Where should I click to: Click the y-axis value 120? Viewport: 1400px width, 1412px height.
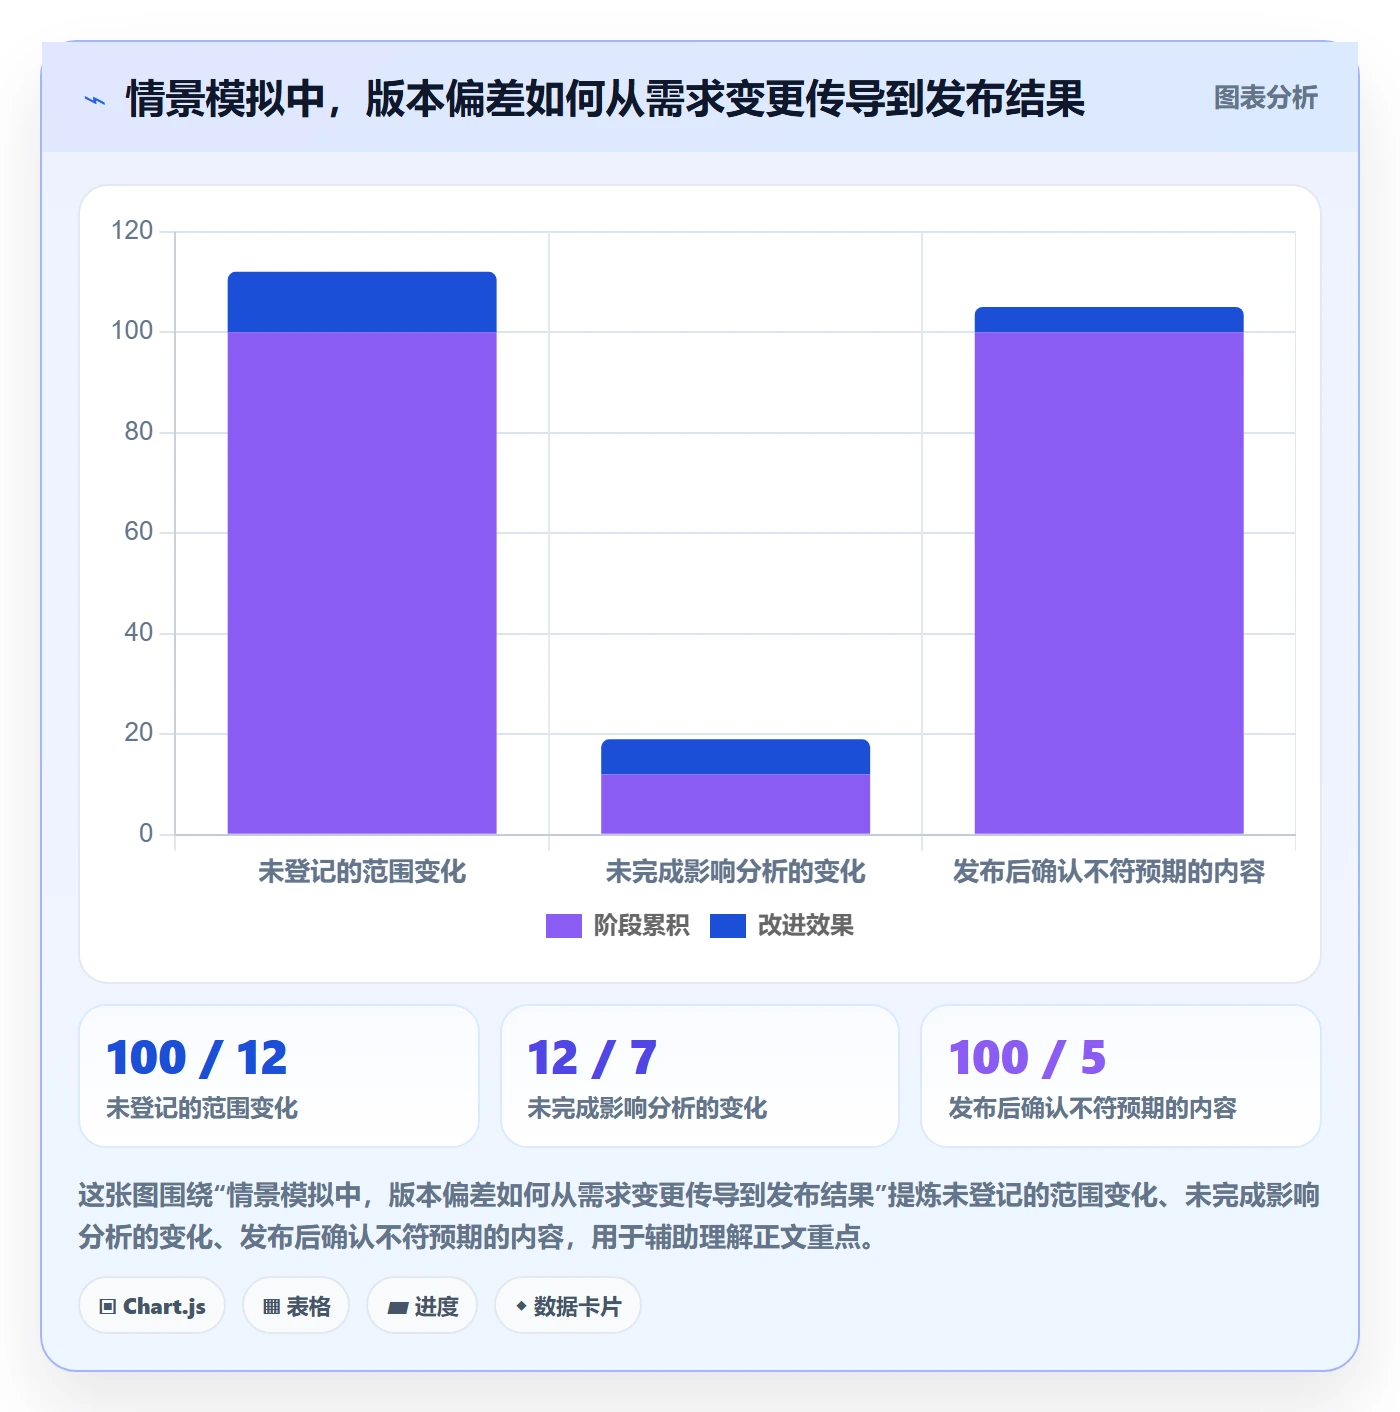pyautogui.click(x=132, y=231)
